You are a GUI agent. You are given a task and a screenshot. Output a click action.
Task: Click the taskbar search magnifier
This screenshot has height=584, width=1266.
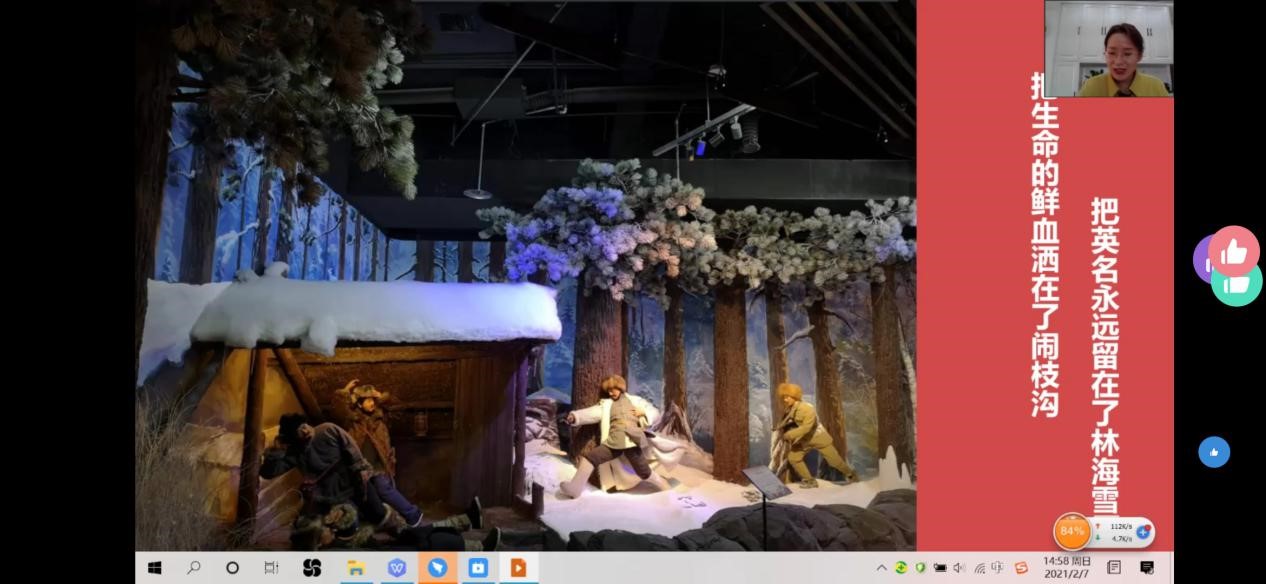coord(193,568)
